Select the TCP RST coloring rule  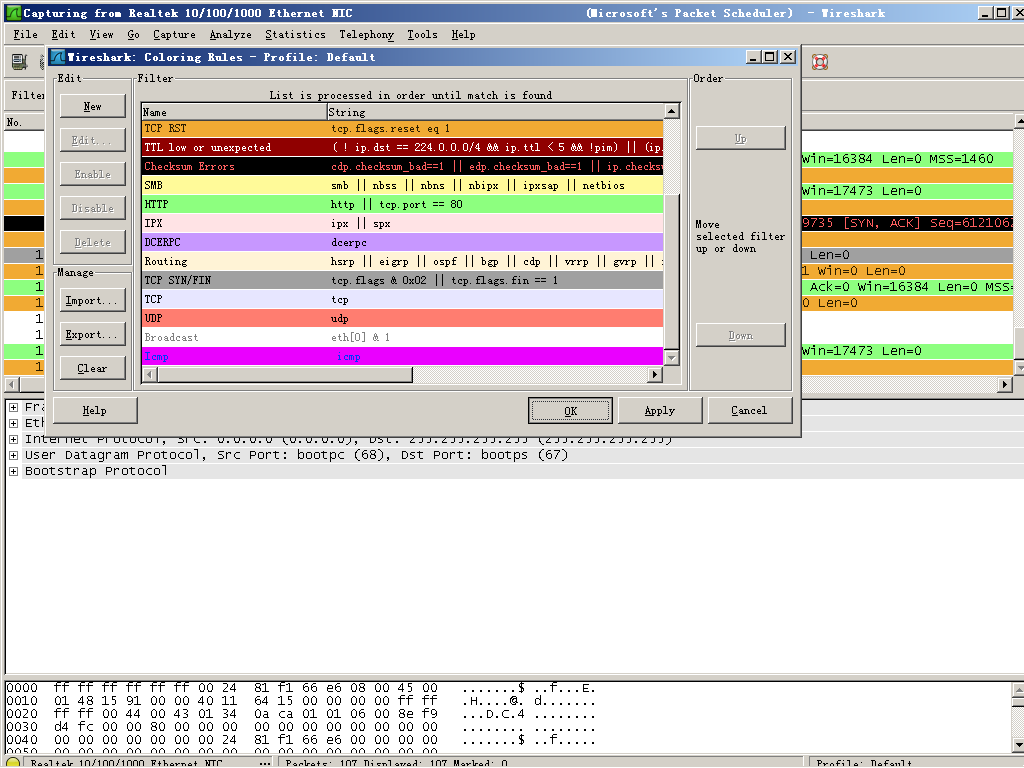click(403, 129)
